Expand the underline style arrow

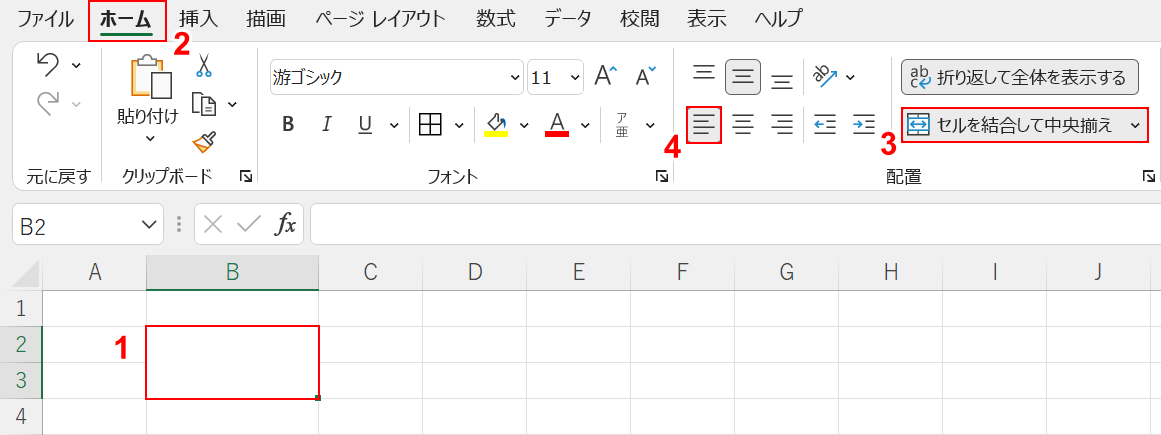[x=394, y=124]
